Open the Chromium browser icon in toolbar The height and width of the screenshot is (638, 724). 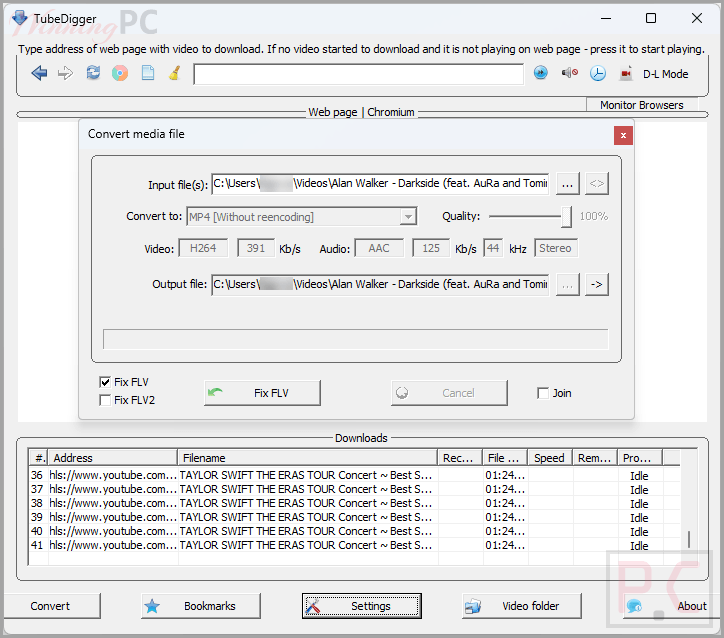tap(120, 73)
